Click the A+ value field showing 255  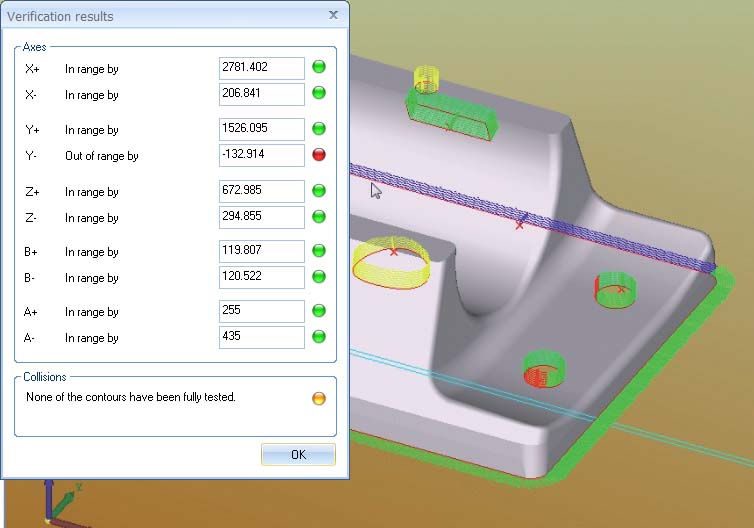(261, 311)
